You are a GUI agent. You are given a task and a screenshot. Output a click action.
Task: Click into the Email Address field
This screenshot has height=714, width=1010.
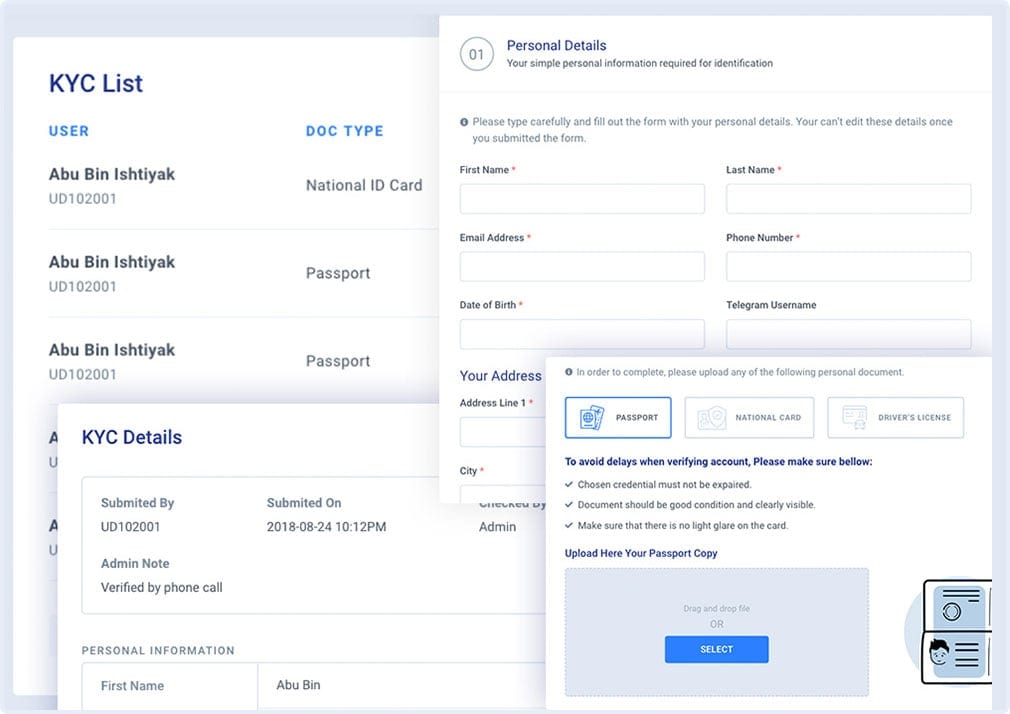[x=582, y=267]
